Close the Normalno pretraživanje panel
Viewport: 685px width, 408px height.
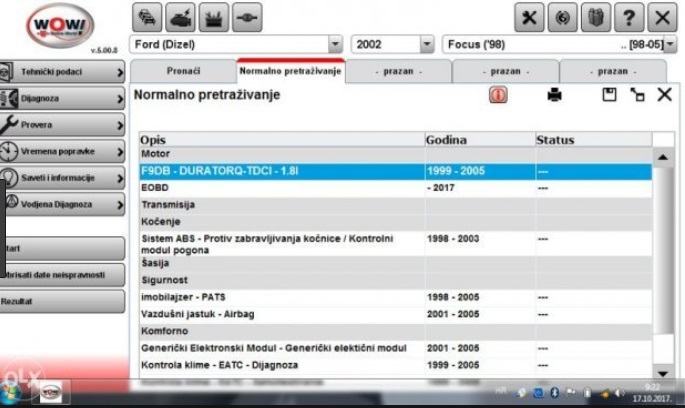click(x=664, y=94)
